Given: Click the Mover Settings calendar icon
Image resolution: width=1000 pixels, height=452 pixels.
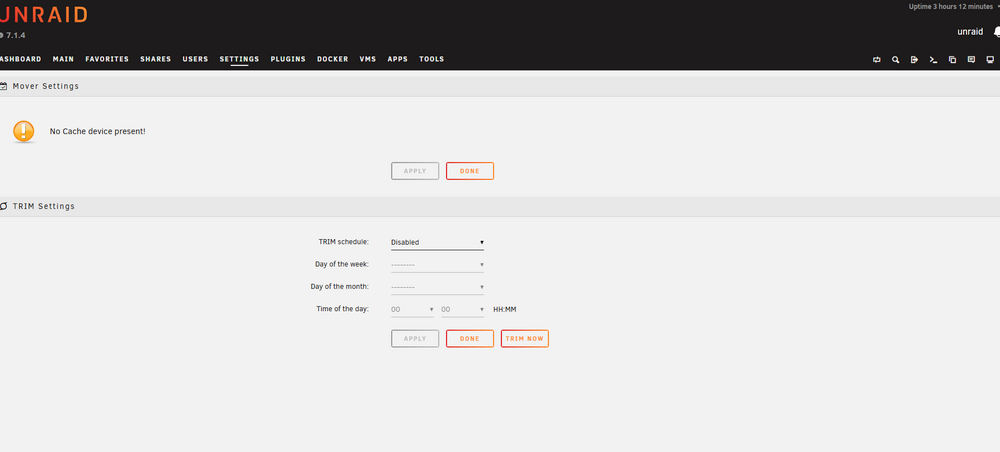Looking at the screenshot, I should coord(3,86).
